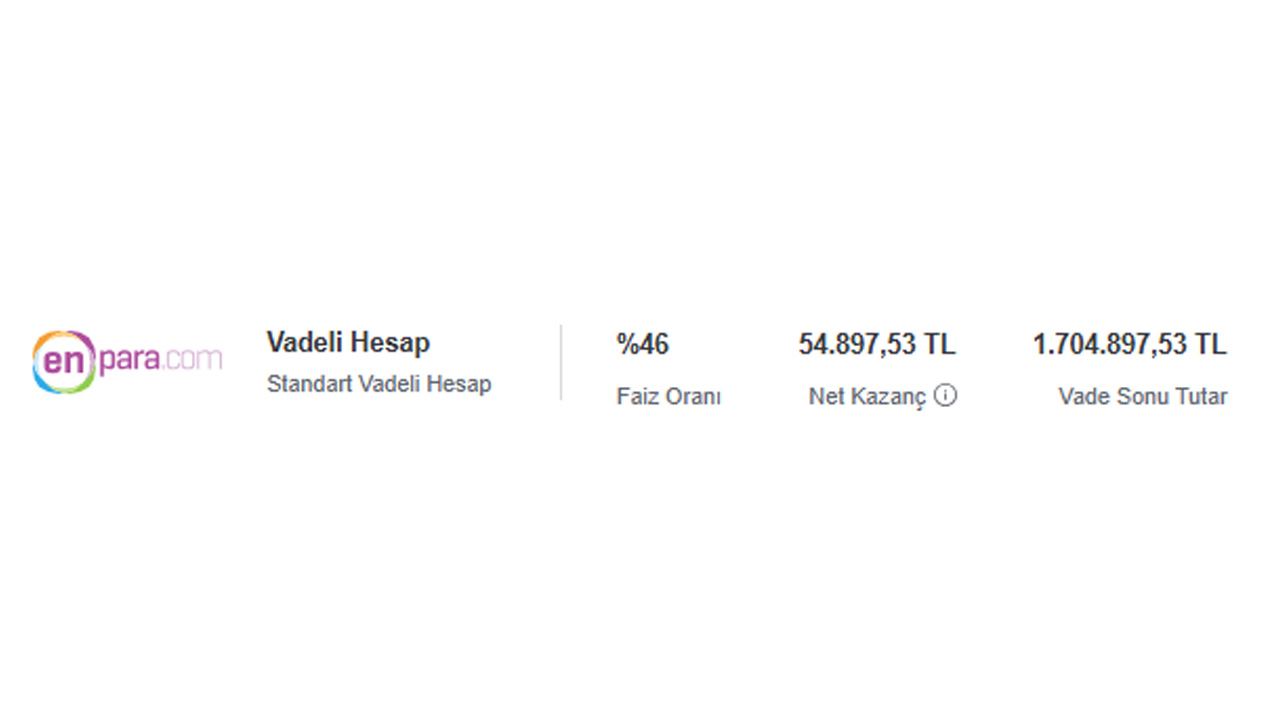Click the word 'Standart' in the subtitle
The width and height of the screenshot is (1280, 720).
tap(304, 384)
